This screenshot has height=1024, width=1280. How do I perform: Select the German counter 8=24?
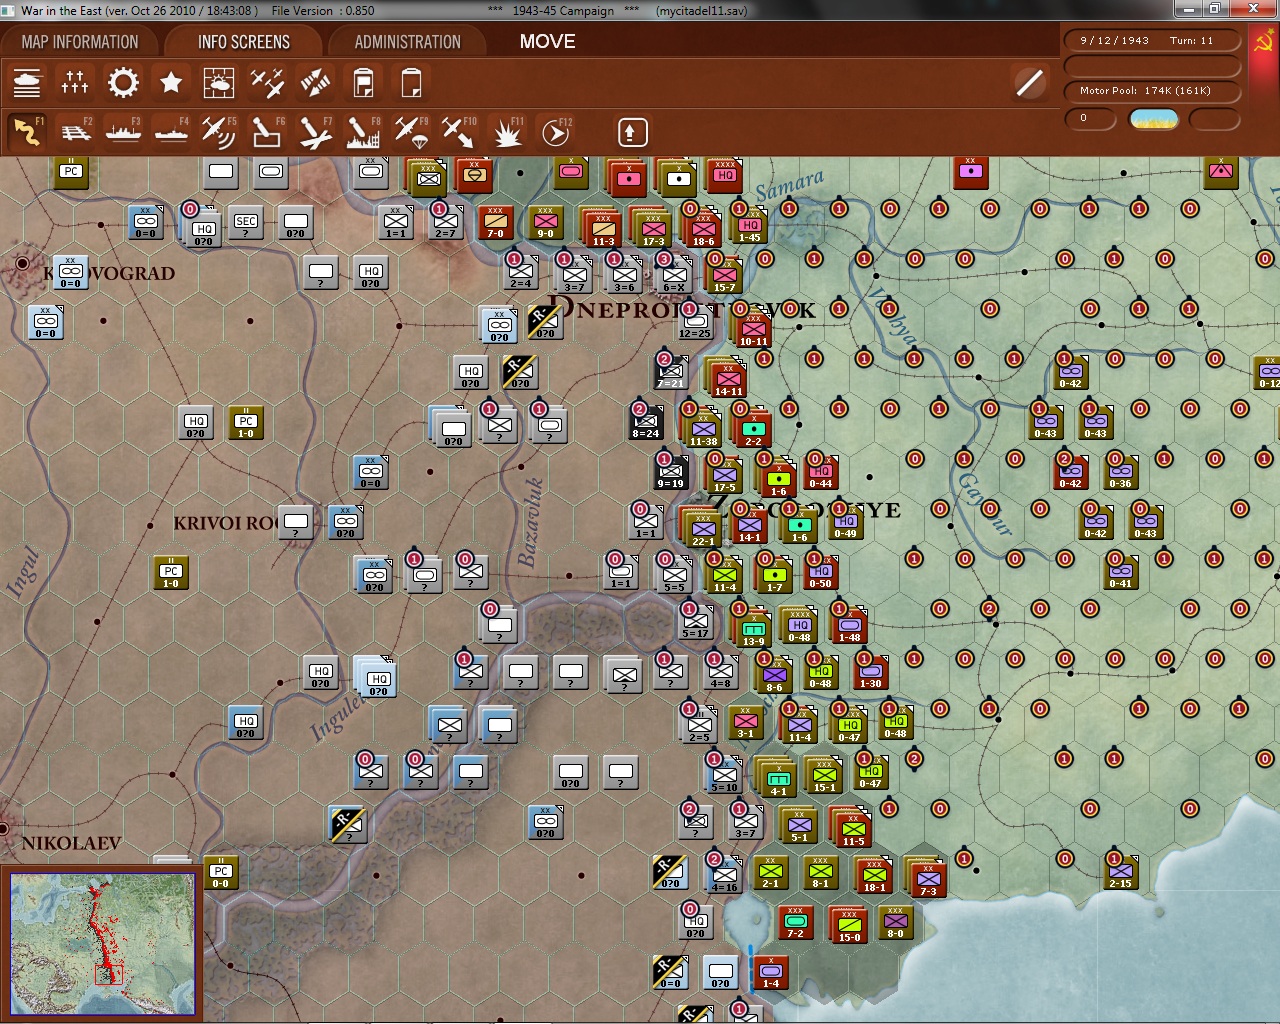646,422
